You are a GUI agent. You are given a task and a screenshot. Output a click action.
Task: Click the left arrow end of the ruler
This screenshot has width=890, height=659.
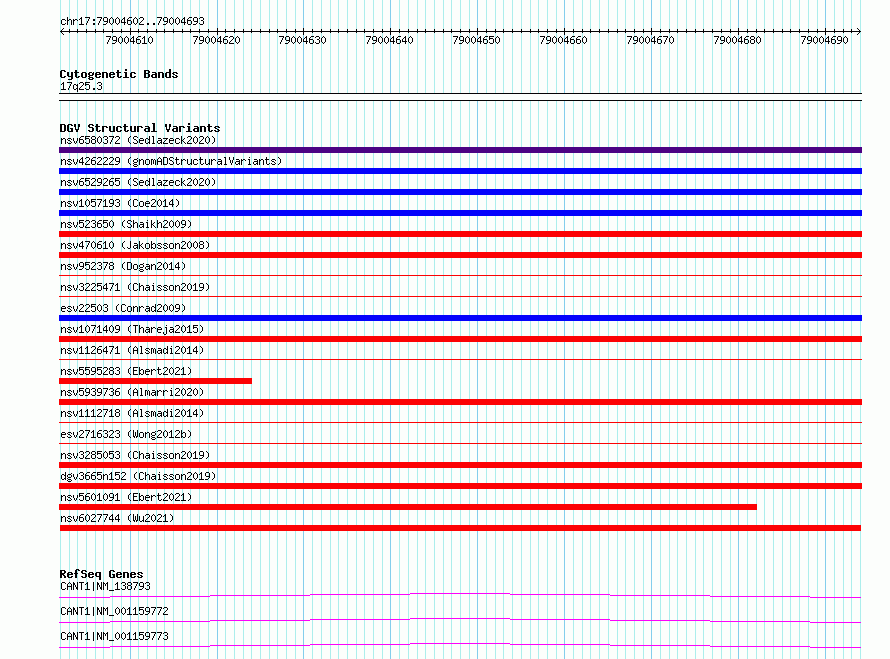tap(62, 32)
